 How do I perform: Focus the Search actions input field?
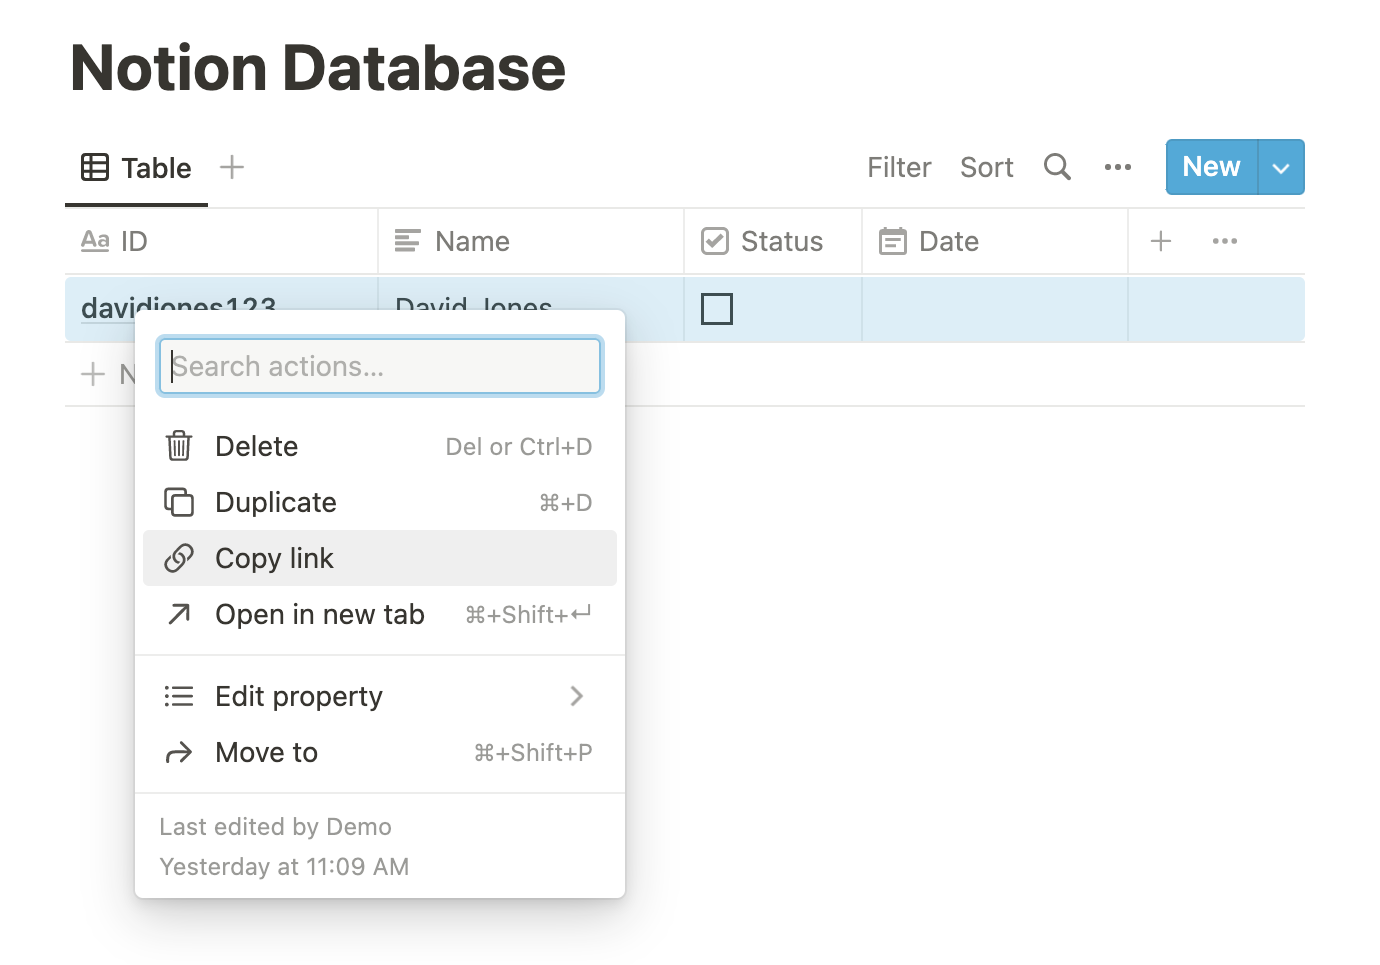pos(380,366)
